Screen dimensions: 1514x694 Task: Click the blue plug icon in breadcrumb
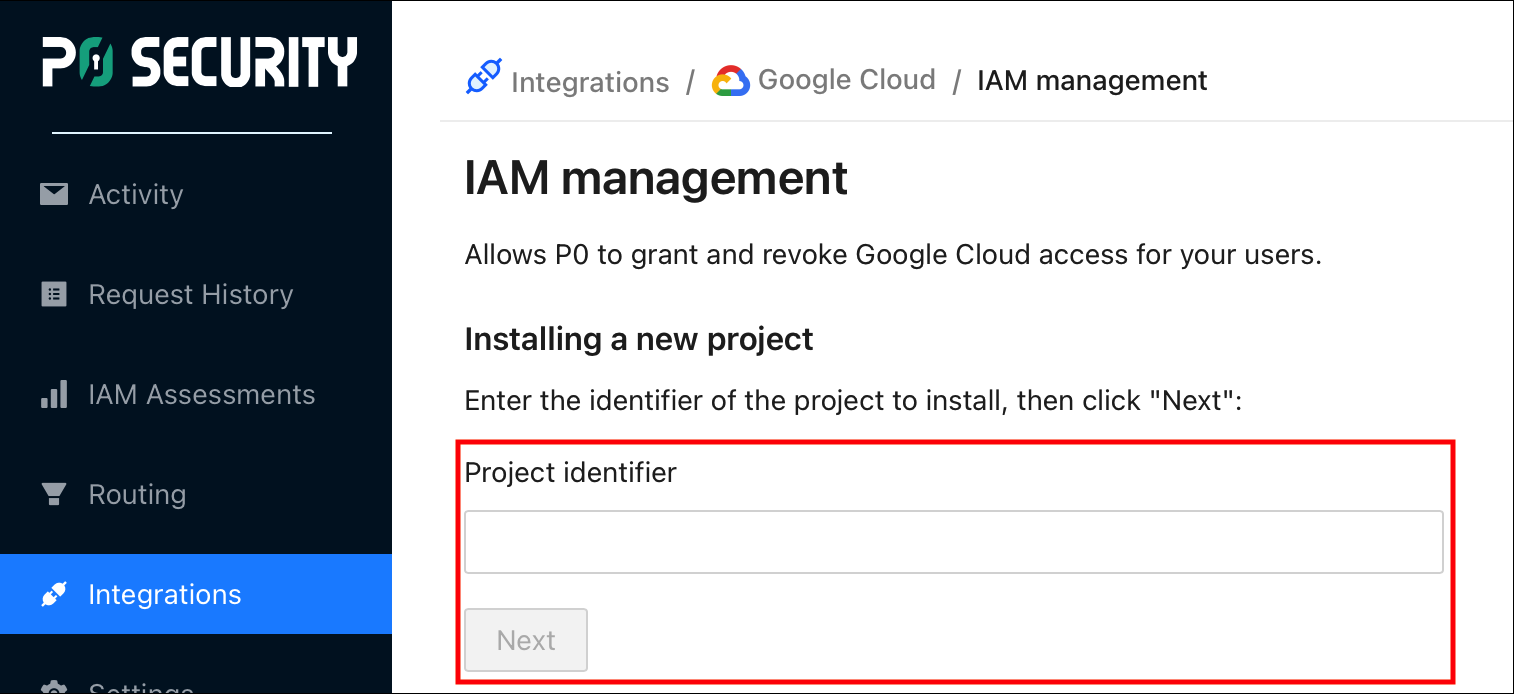[483, 79]
